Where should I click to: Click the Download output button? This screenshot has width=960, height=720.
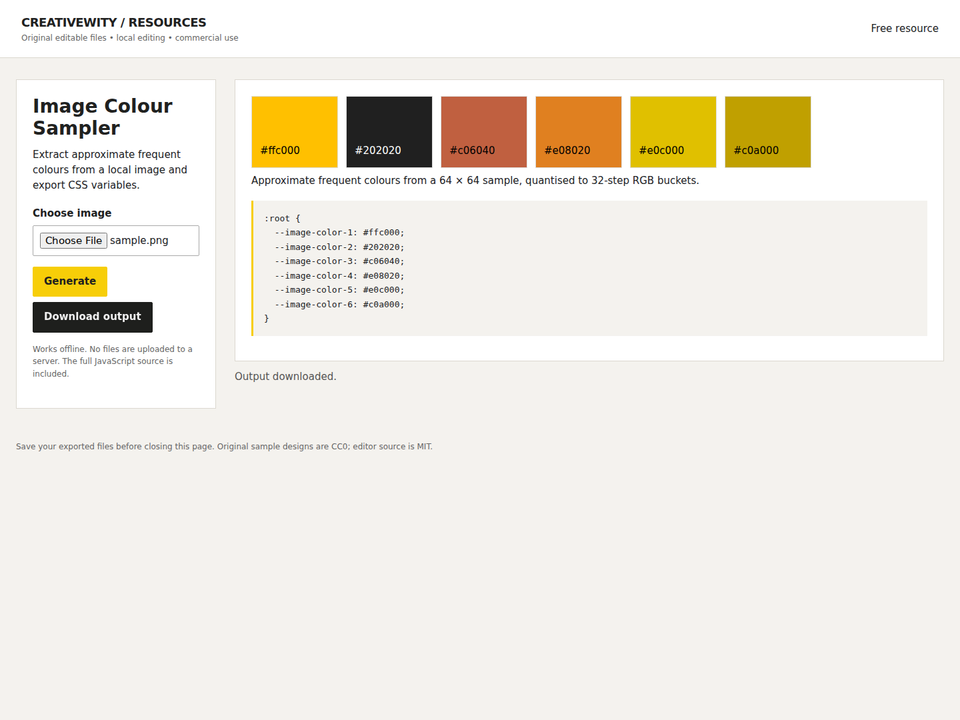point(92,317)
